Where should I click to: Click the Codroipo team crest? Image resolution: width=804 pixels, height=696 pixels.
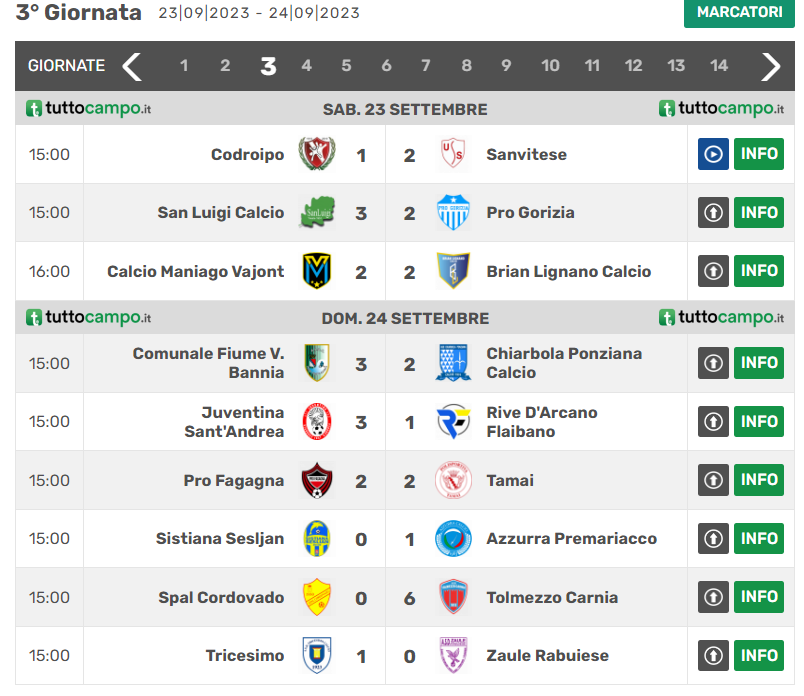(x=317, y=154)
